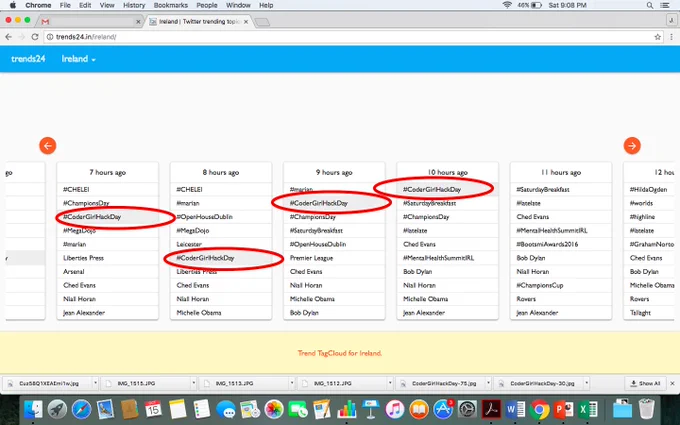680x425 pixels.
Task: Close the downloads bar
Action: tap(673, 383)
